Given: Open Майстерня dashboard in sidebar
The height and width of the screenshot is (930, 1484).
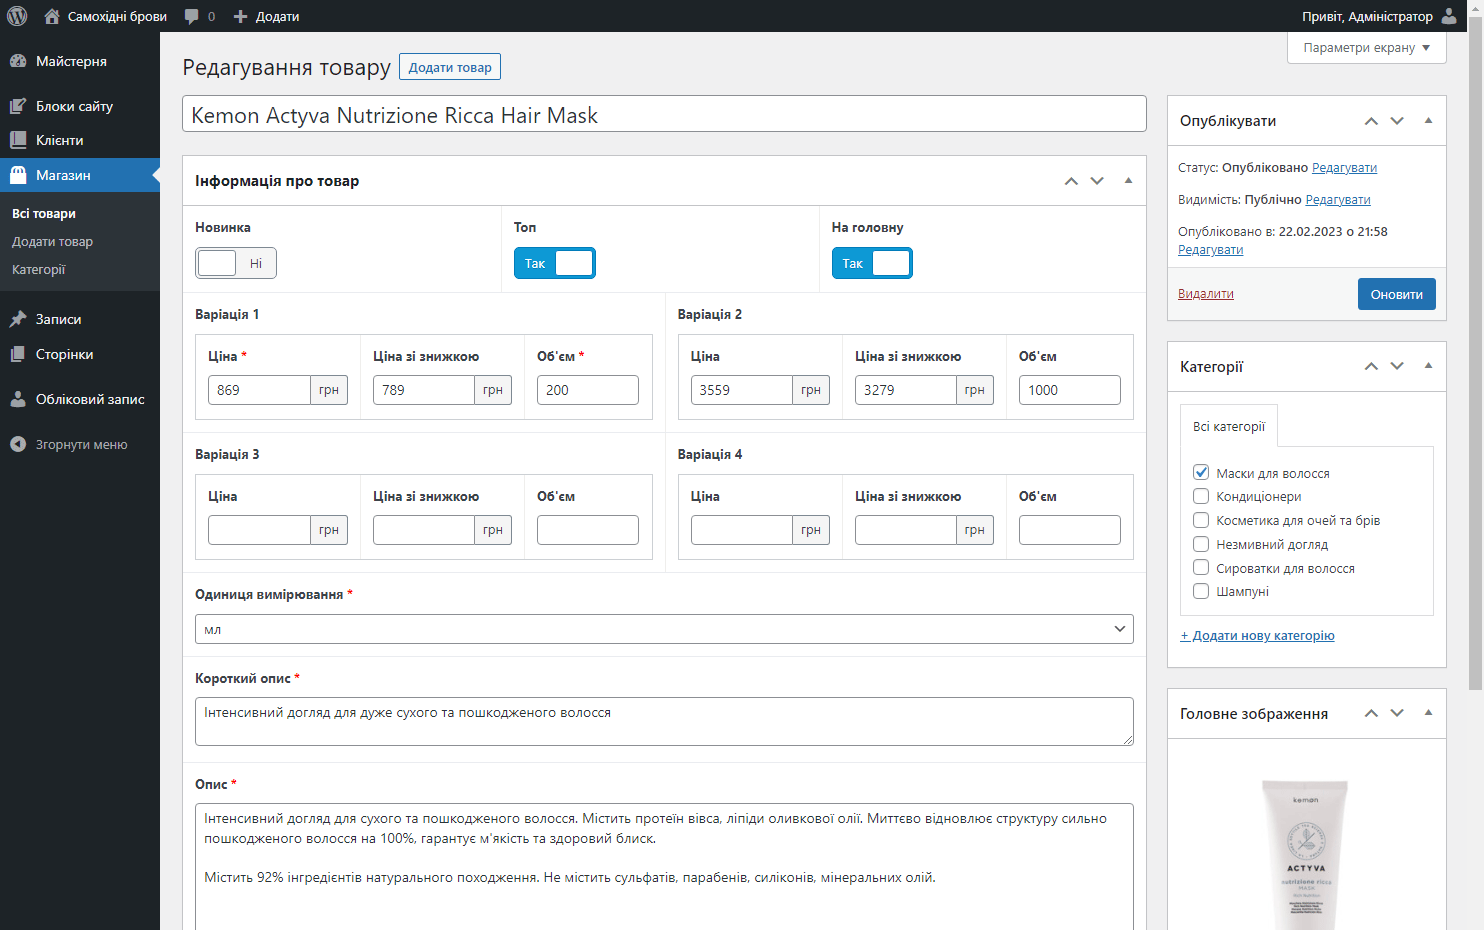Looking at the screenshot, I should (x=71, y=61).
